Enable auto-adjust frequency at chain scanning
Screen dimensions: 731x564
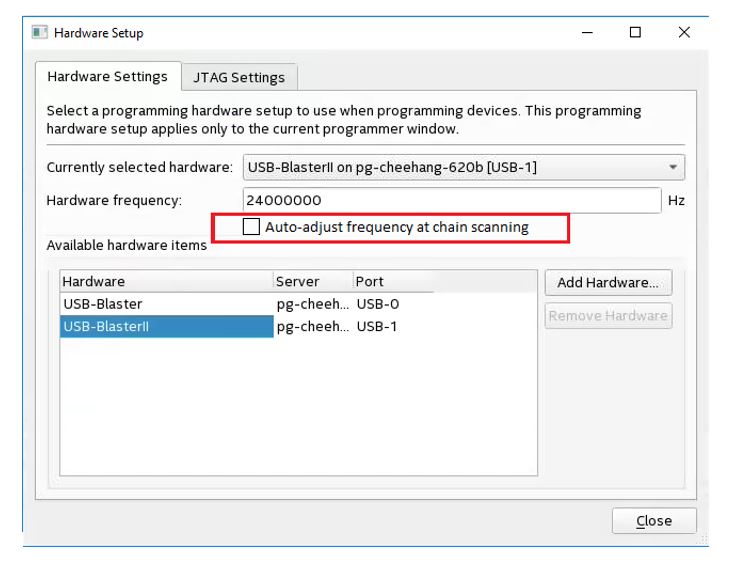tap(252, 227)
